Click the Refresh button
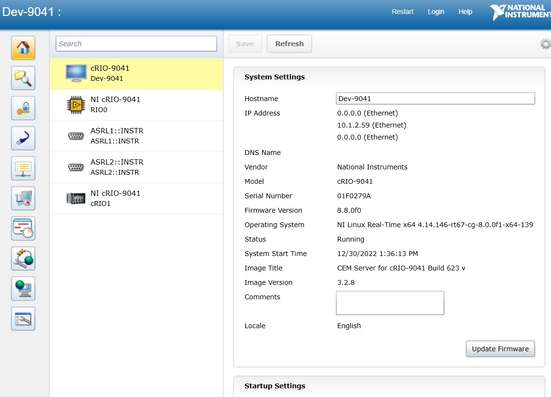Viewport: 551px width, 397px height. tap(289, 44)
